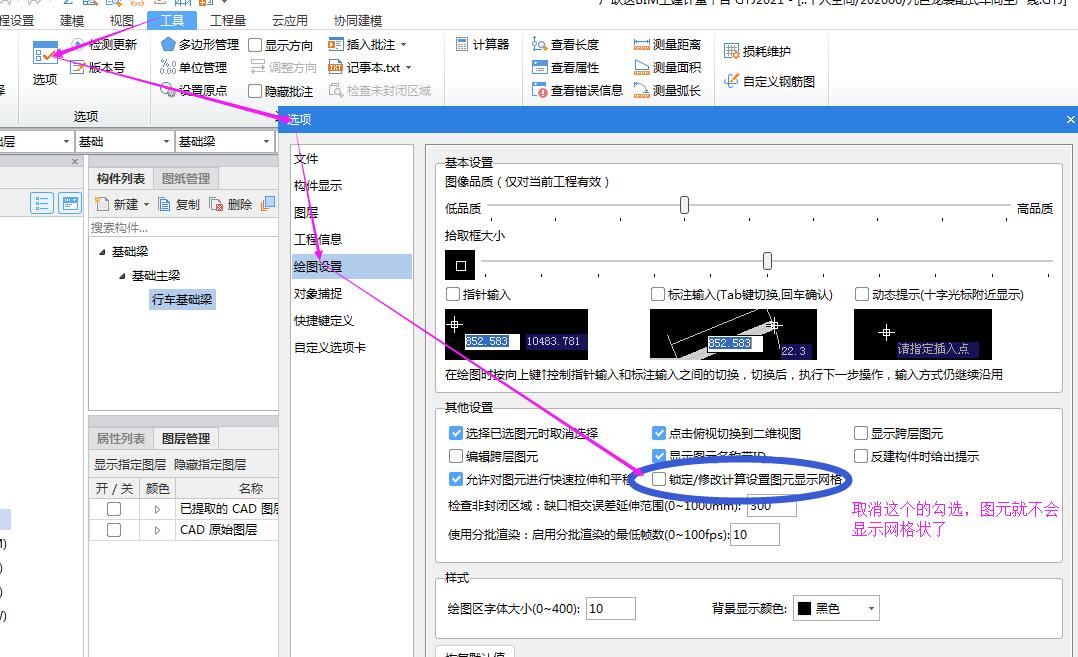Adjust the 拾取框大小 slider handle
Viewport: 1078px width, 657px height.
(767, 260)
